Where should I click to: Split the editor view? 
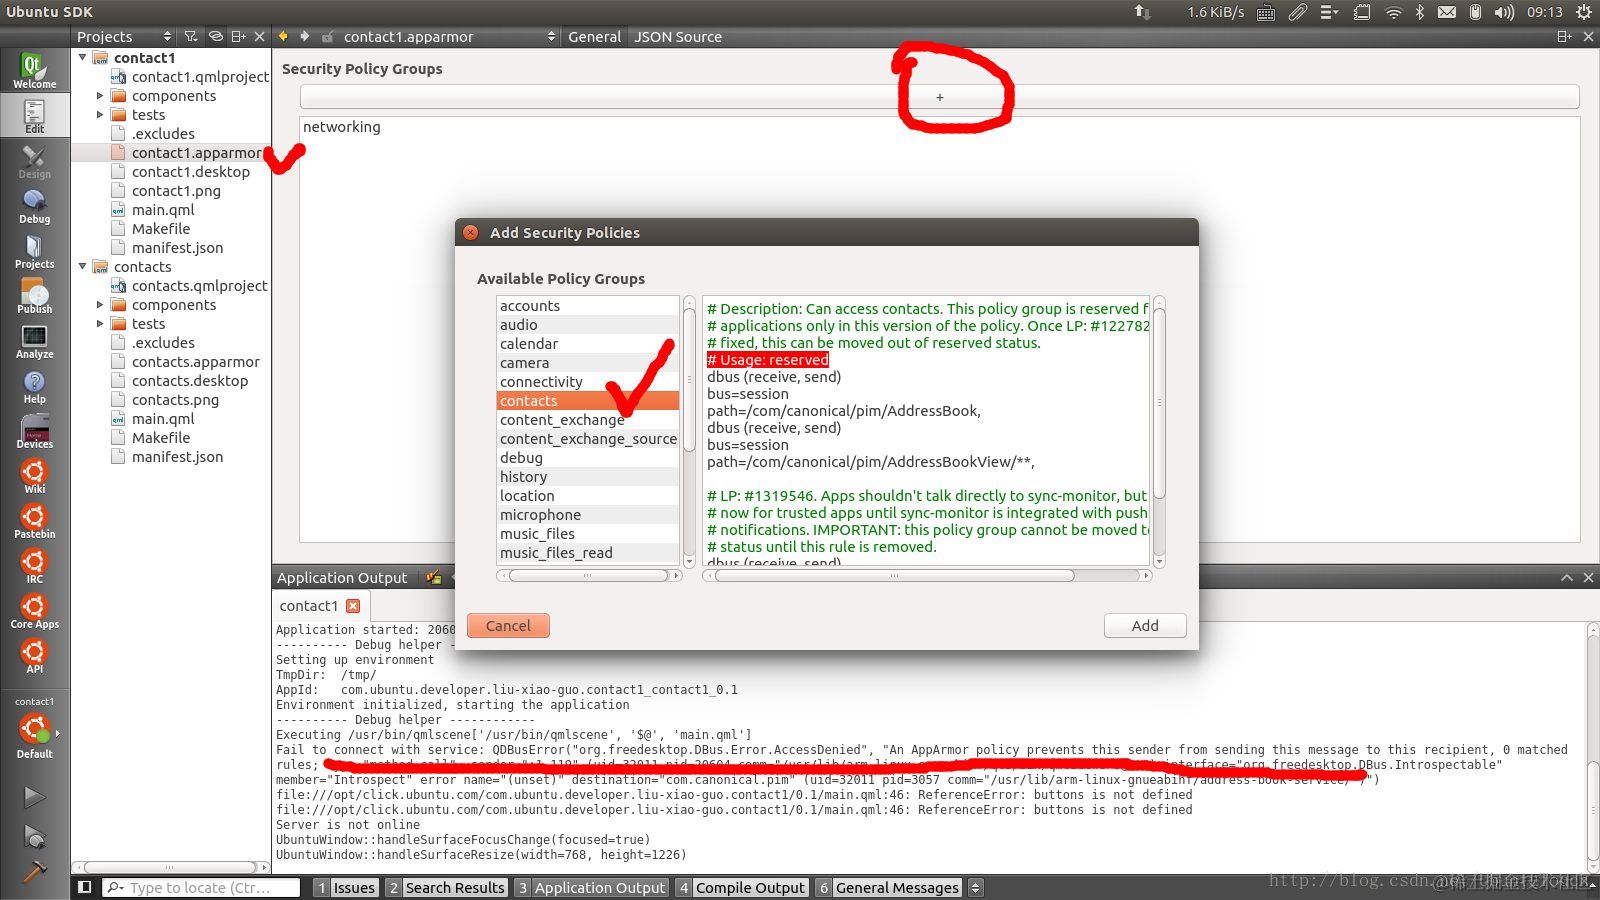1565,37
